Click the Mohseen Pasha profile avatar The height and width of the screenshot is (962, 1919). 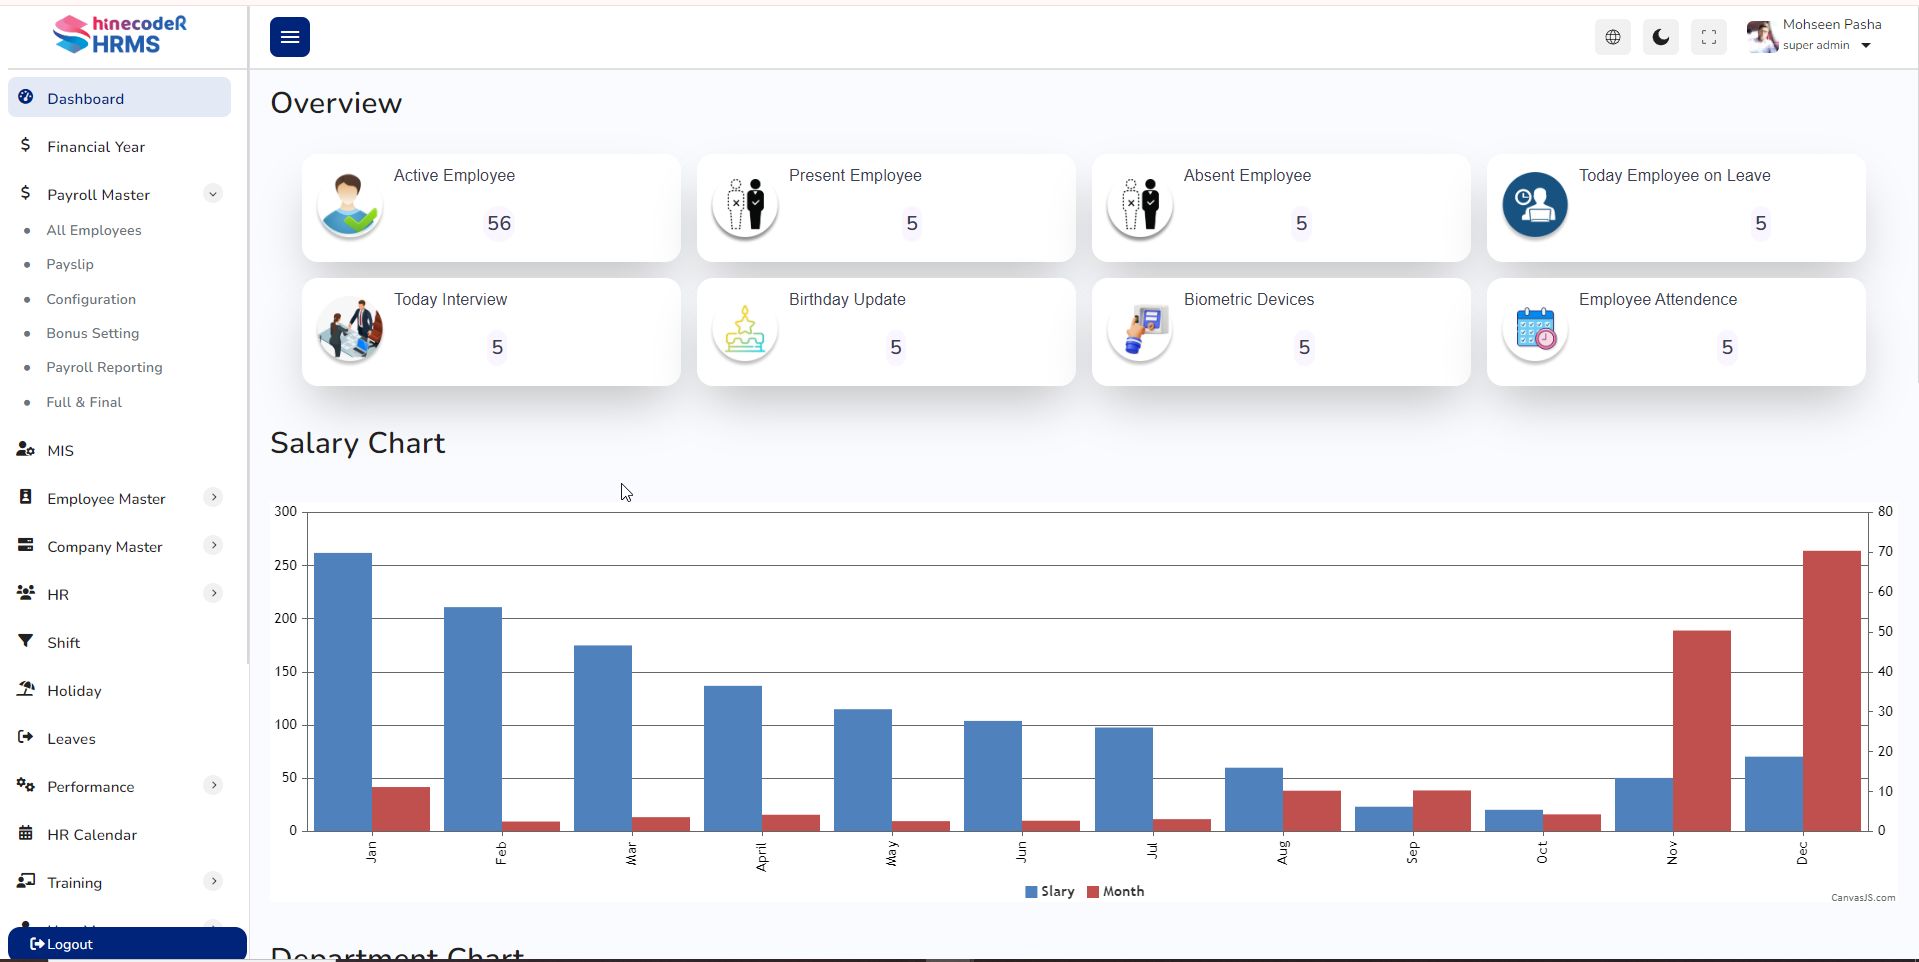[1761, 36]
